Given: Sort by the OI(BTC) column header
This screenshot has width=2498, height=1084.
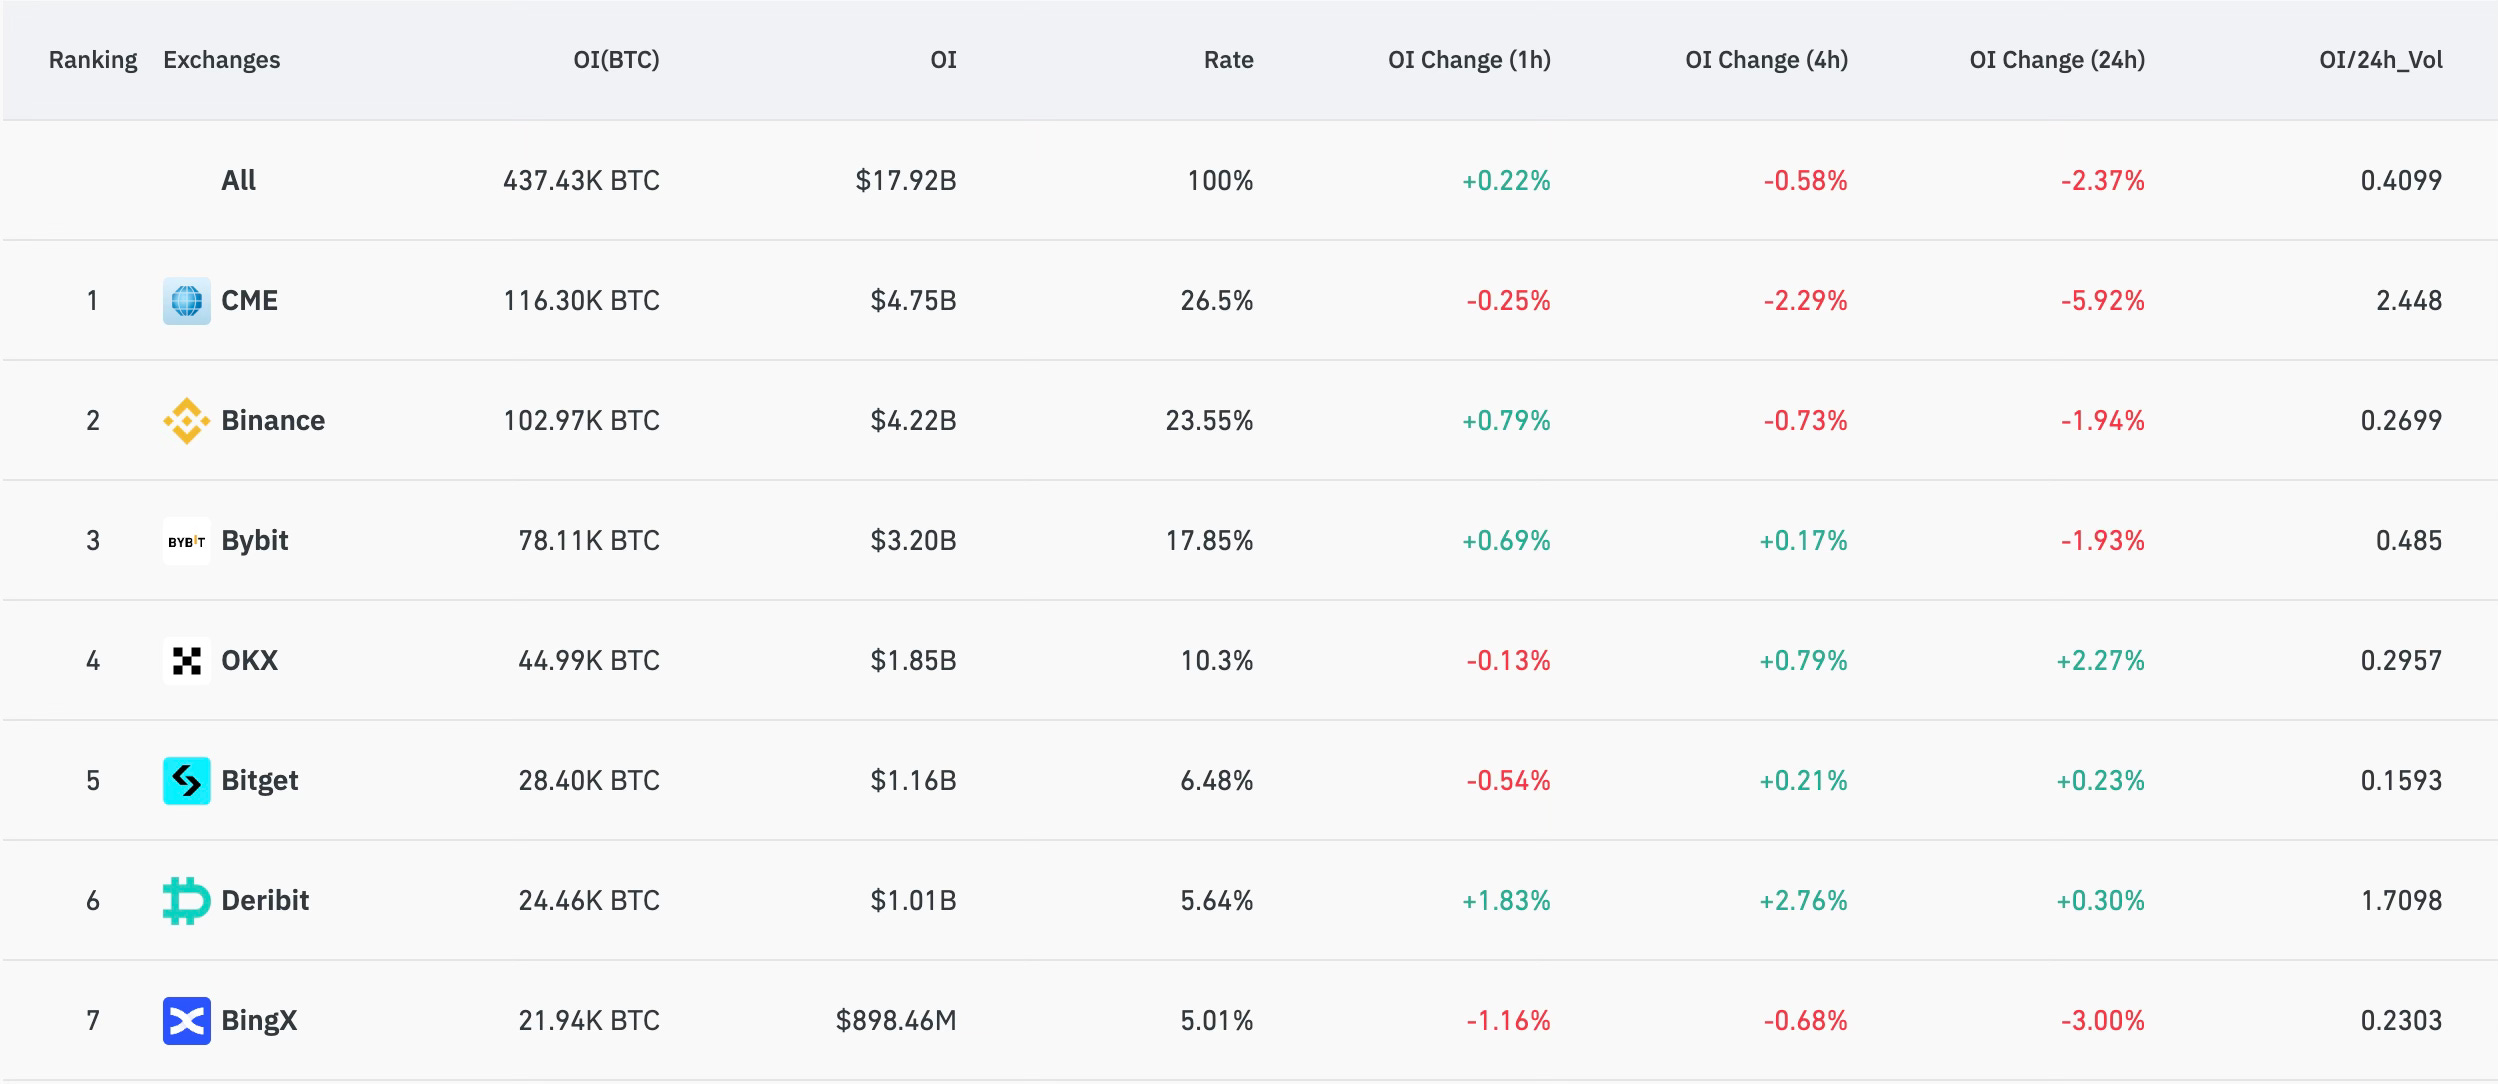Looking at the screenshot, I should pyautogui.click(x=616, y=60).
